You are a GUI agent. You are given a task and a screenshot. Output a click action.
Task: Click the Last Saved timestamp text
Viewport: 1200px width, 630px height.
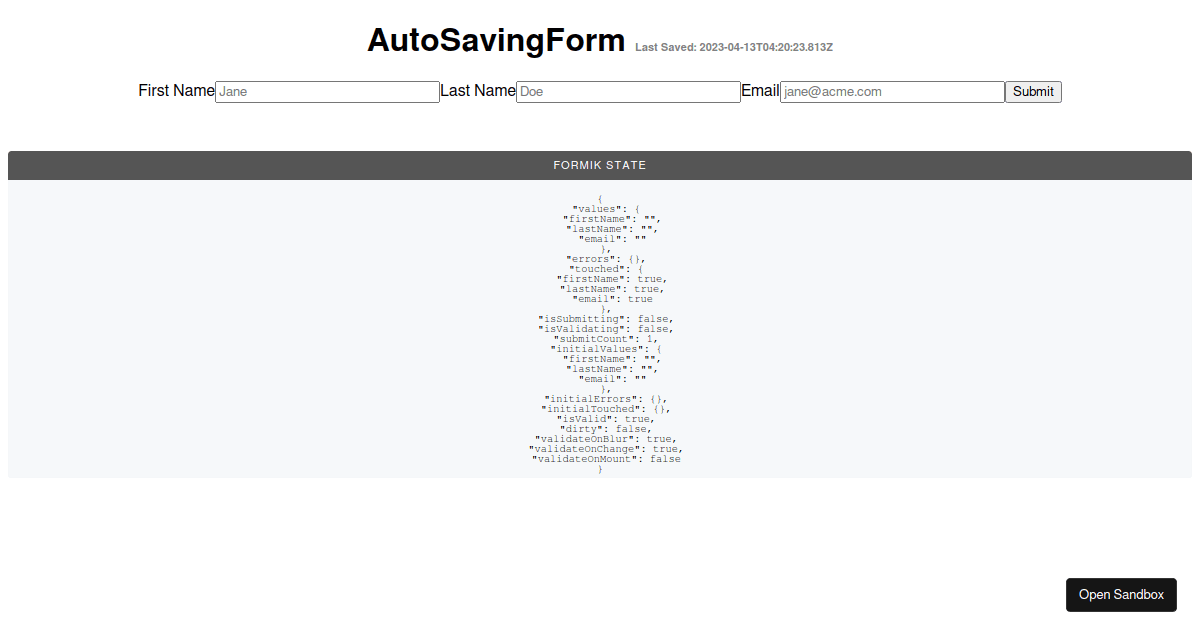click(733, 46)
